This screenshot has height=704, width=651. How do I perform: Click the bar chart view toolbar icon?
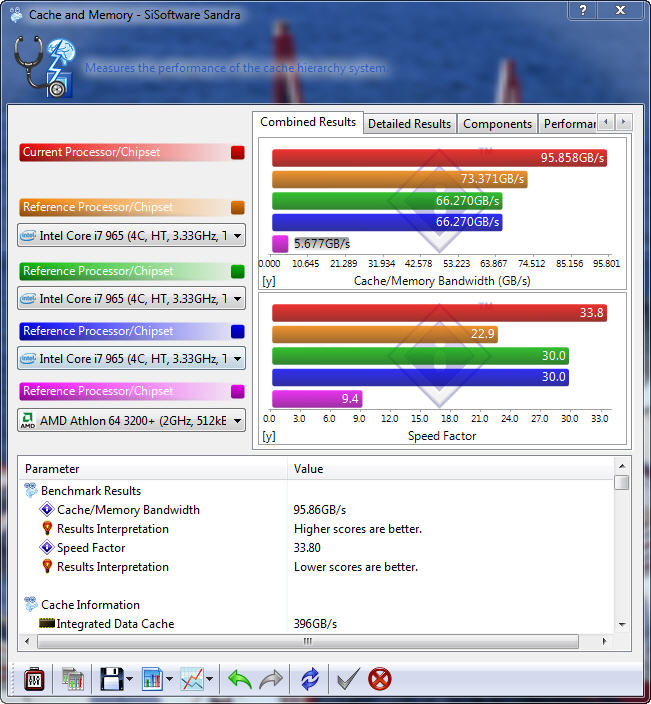pos(152,679)
